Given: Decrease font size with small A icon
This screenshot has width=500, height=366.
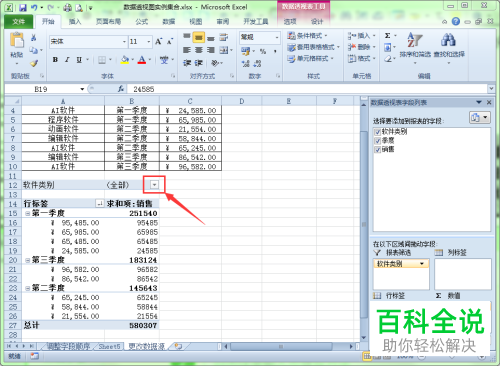Looking at the screenshot, I should coord(170,41).
